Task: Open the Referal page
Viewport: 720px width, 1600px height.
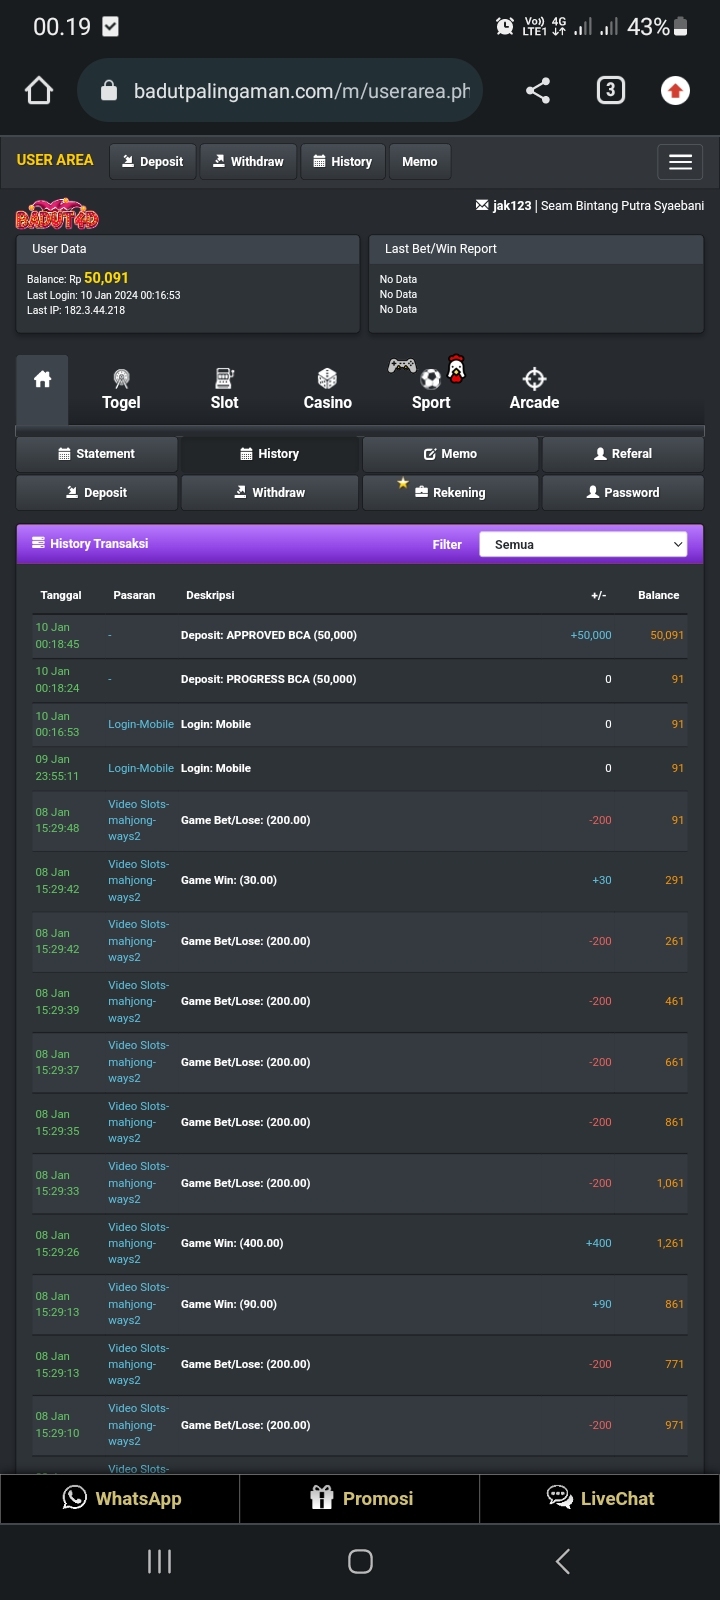Action: 623,454
